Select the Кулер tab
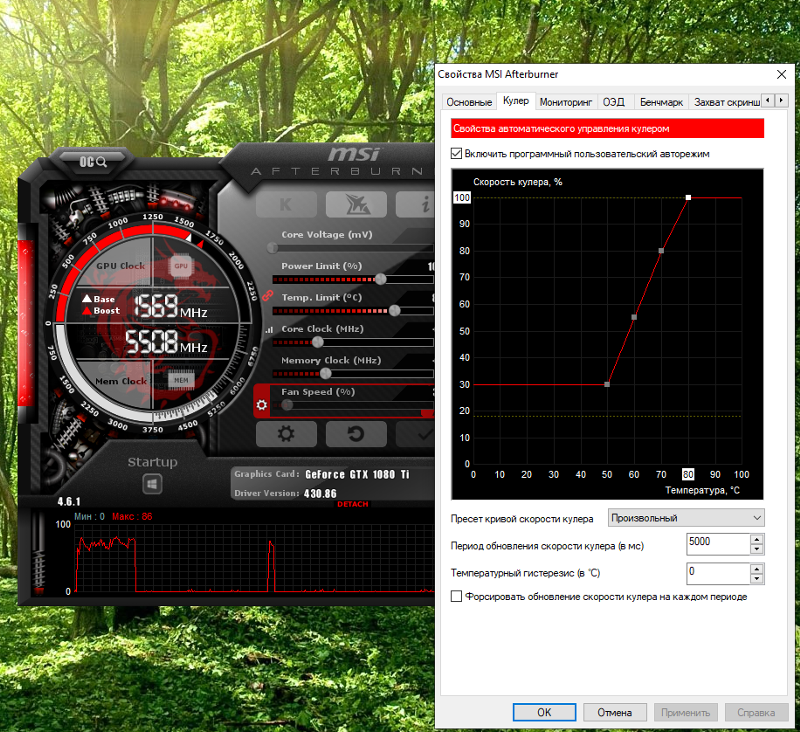 pyautogui.click(x=516, y=101)
